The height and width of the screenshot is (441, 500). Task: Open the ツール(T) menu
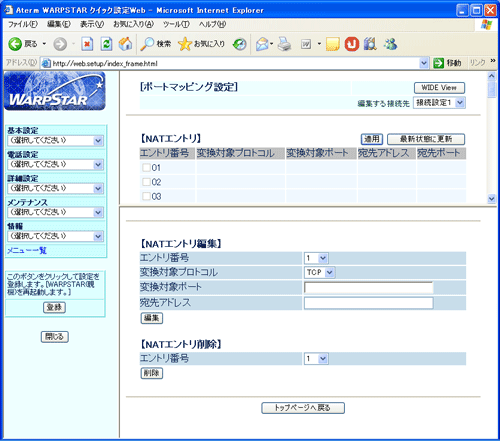(176, 24)
